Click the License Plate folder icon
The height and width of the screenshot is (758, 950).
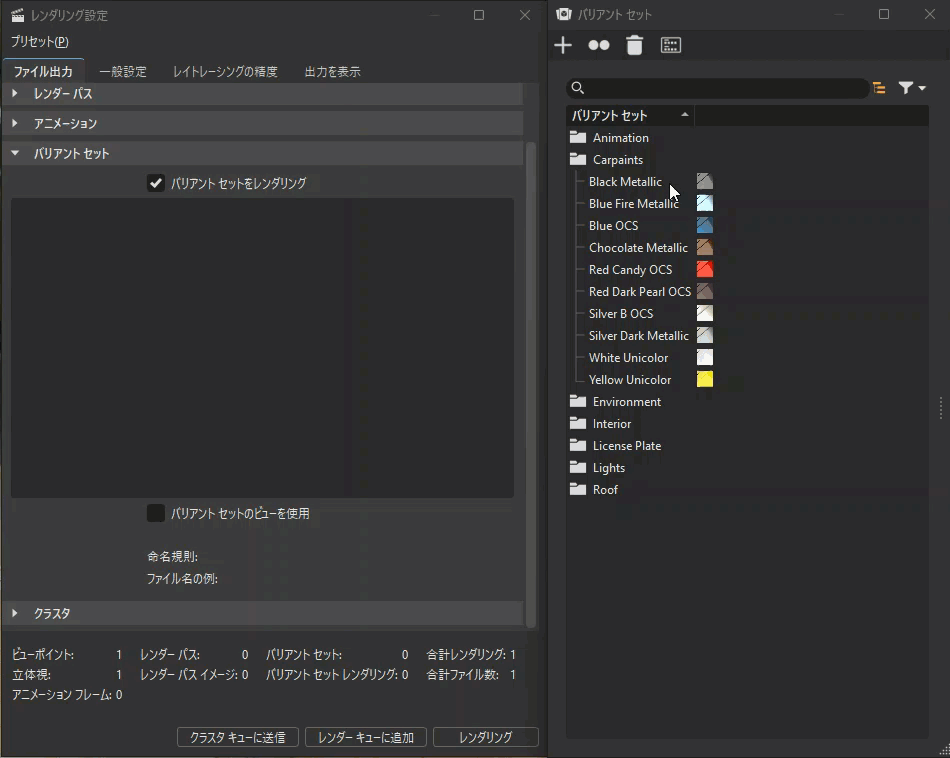point(578,445)
